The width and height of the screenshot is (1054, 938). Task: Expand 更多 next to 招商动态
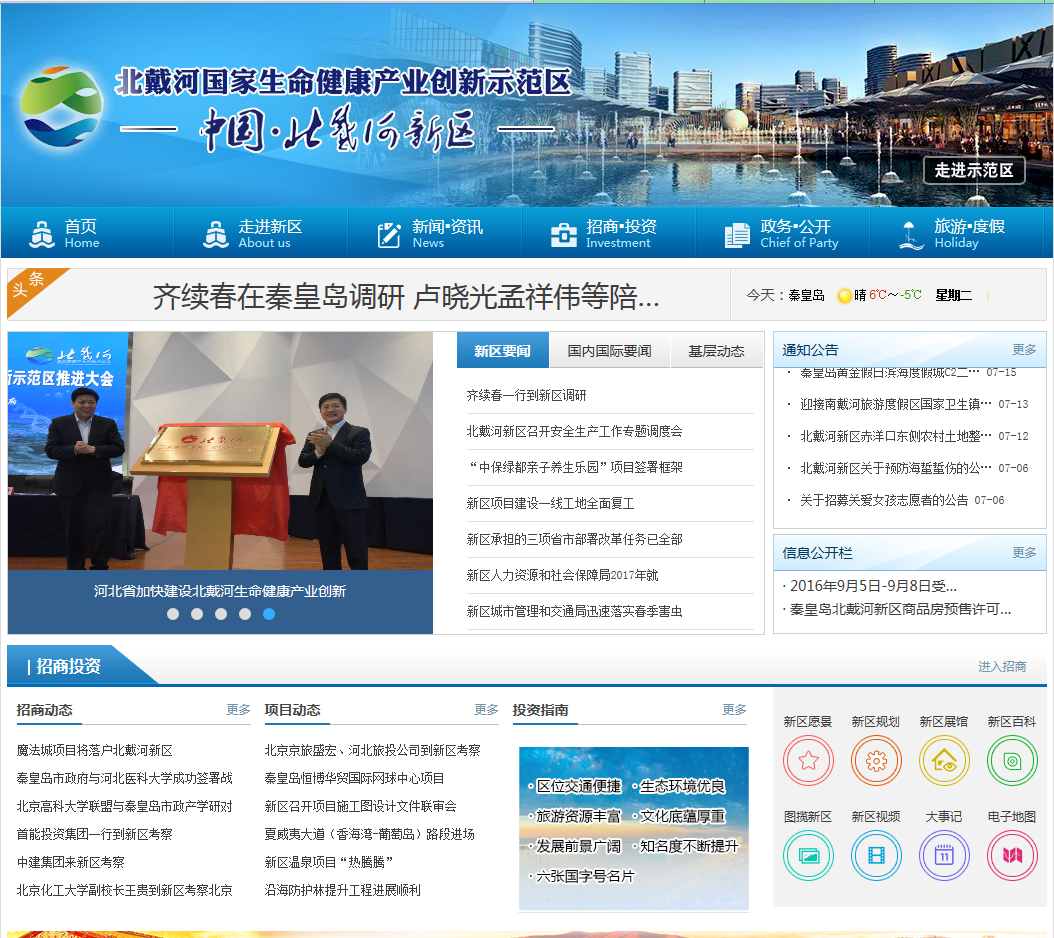(238, 710)
